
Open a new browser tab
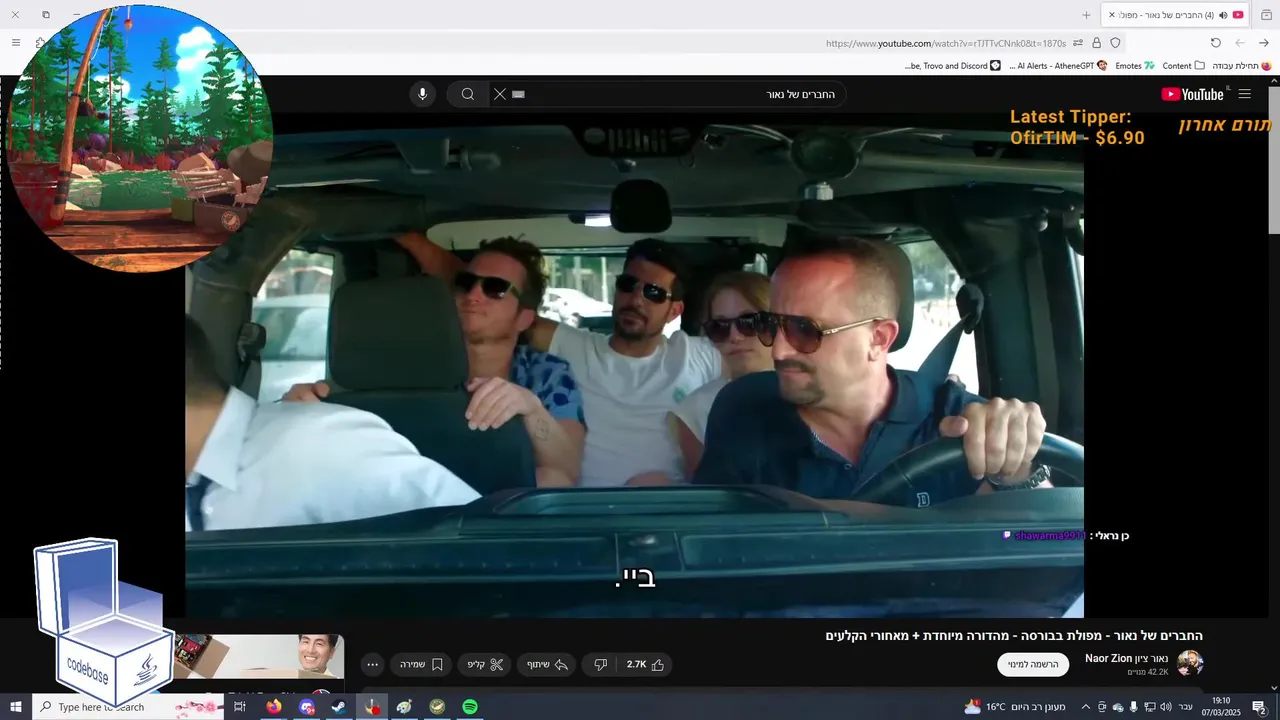tap(1086, 15)
